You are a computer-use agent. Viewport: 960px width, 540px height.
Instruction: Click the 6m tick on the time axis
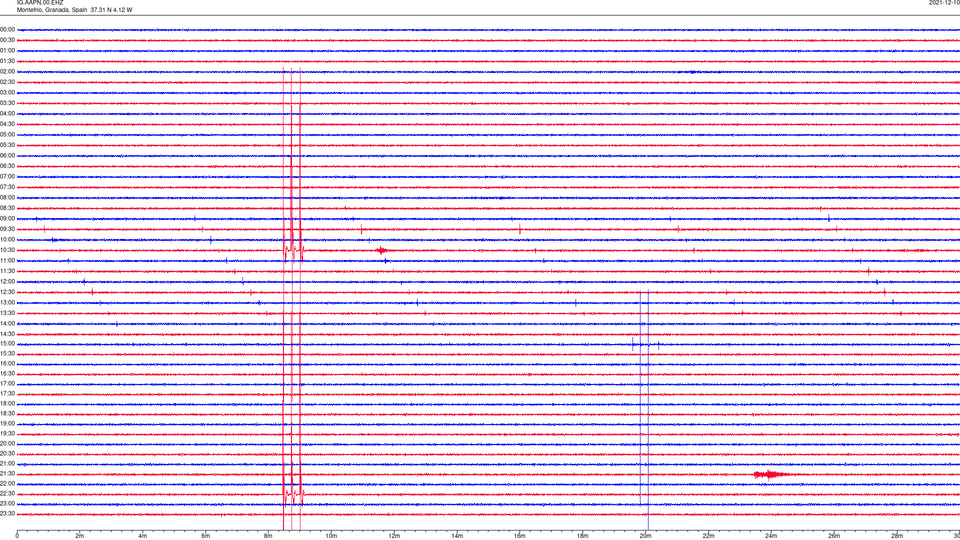(x=205, y=536)
